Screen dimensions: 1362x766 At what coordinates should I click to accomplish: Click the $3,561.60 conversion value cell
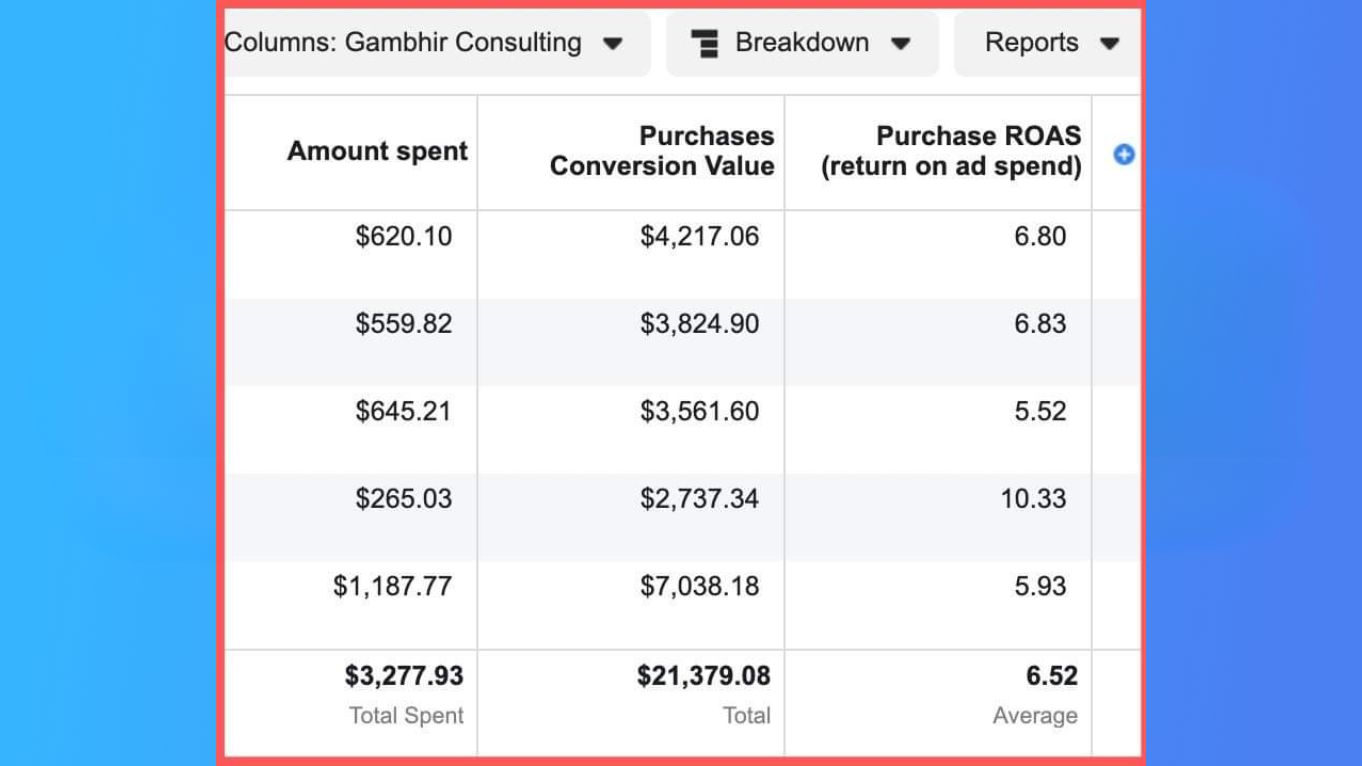(699, 411)
